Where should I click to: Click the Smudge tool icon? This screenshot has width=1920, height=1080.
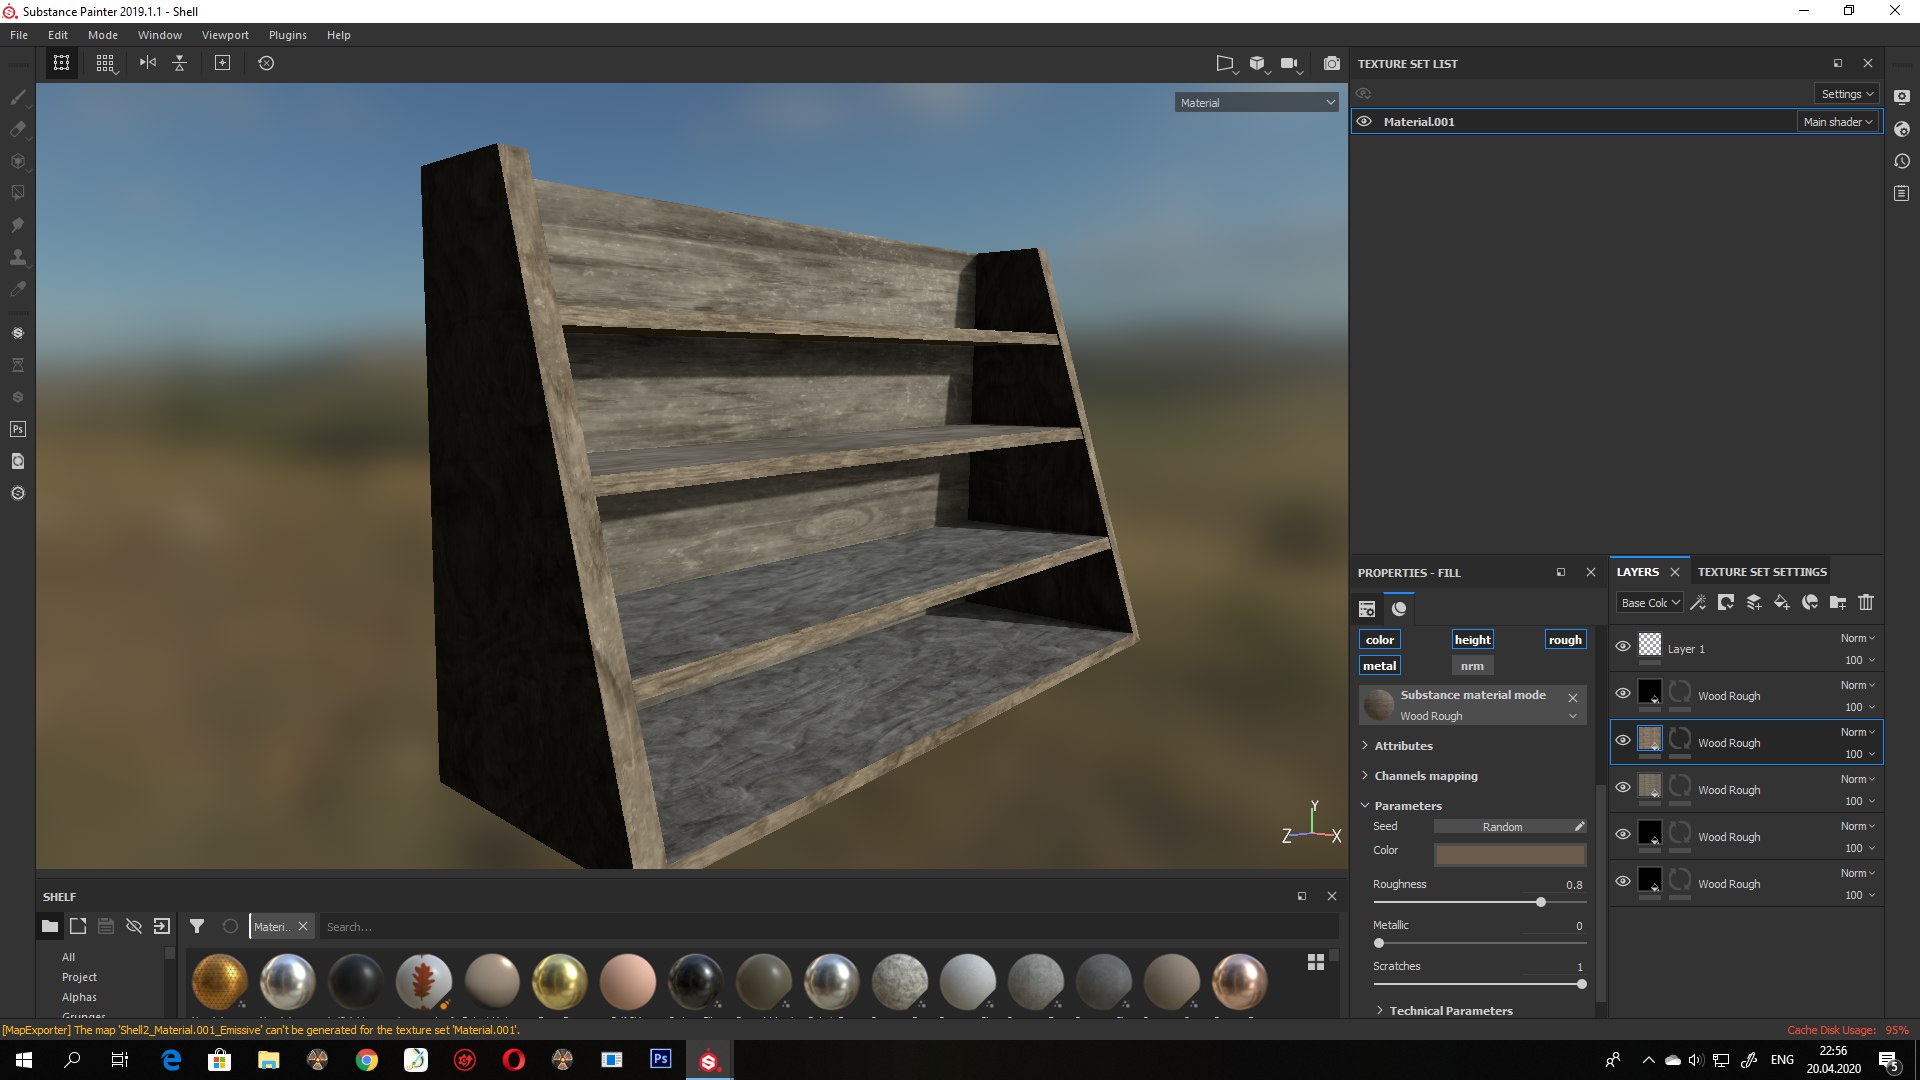click(17, 225)
